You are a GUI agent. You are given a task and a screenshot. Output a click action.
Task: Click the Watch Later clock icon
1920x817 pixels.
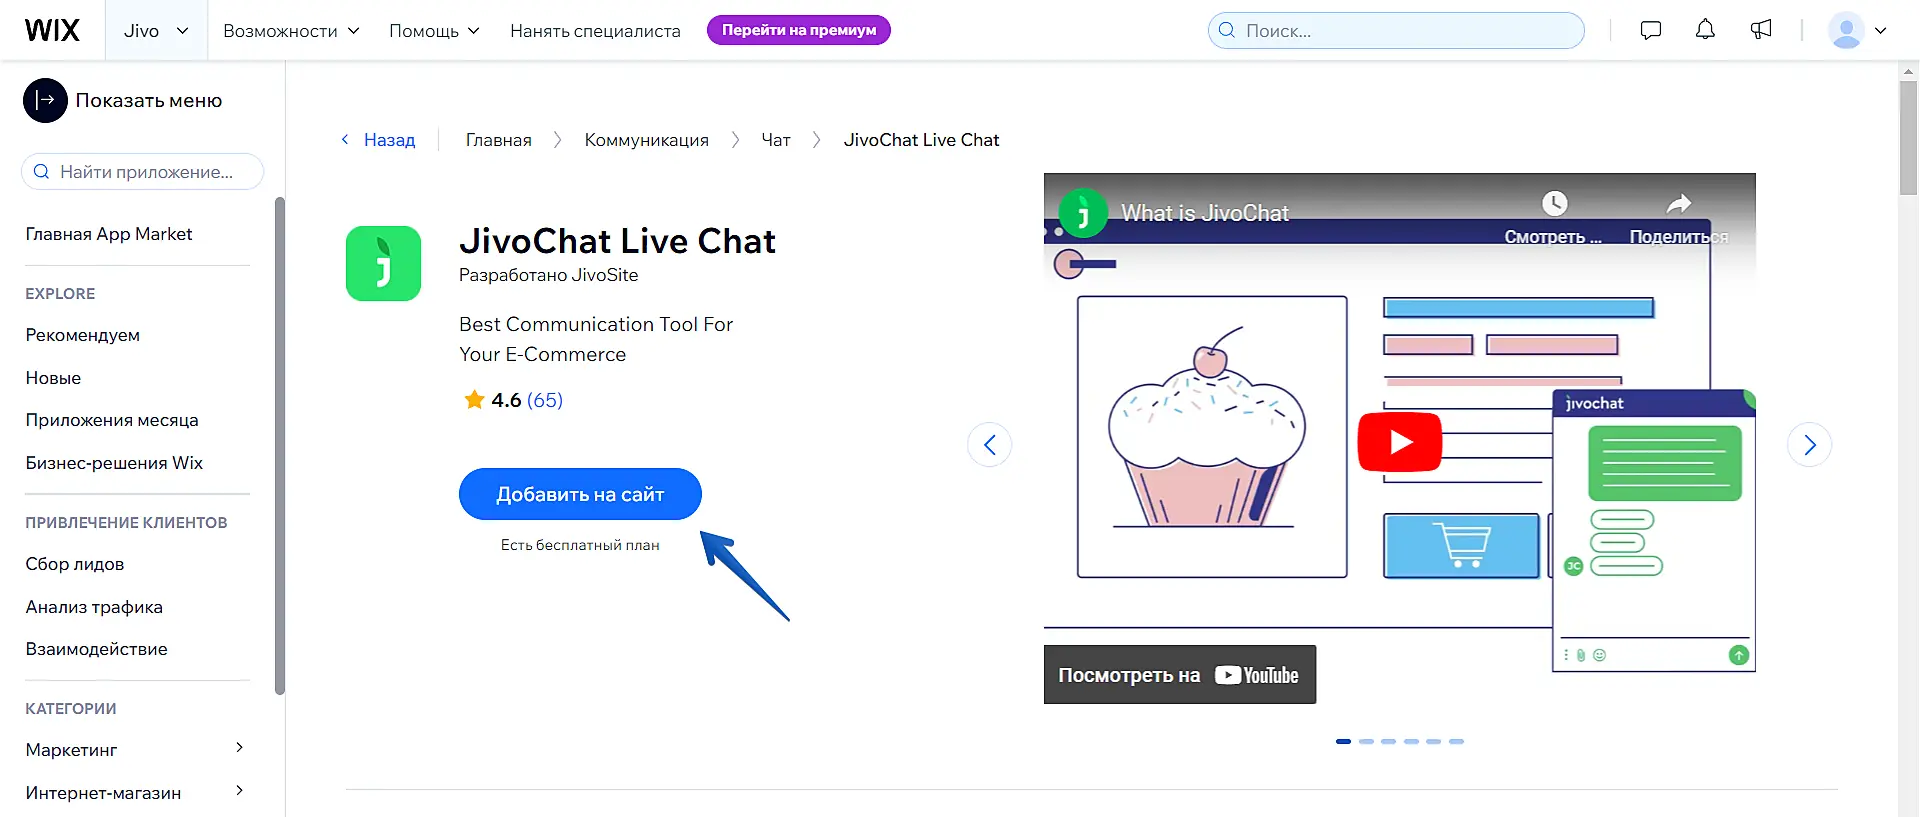point(1554,204)
